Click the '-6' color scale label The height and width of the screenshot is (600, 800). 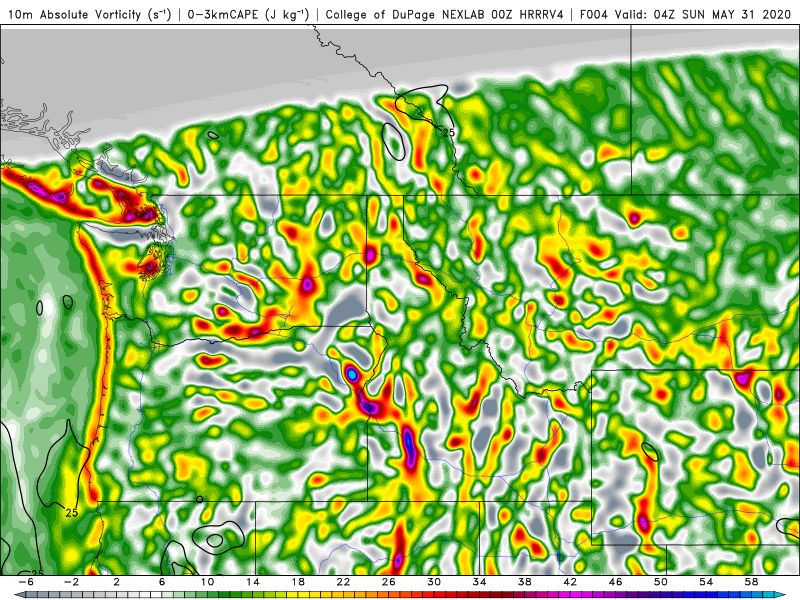click(x=26, y=582)
